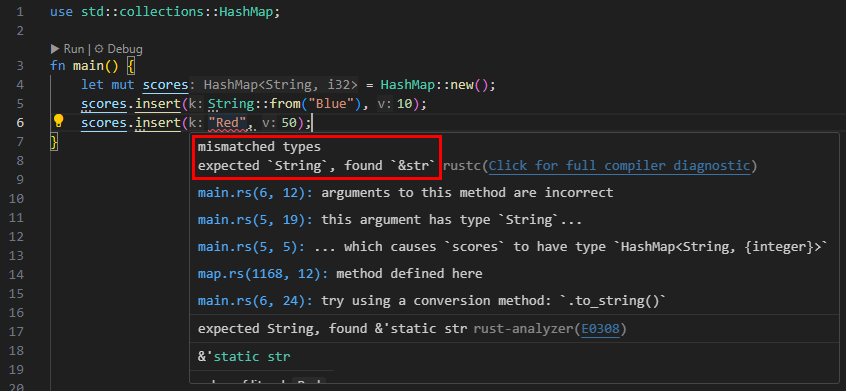Click the scores variable on line 4
The width and height of the screenshot is (846, 391).
point(165,85)
